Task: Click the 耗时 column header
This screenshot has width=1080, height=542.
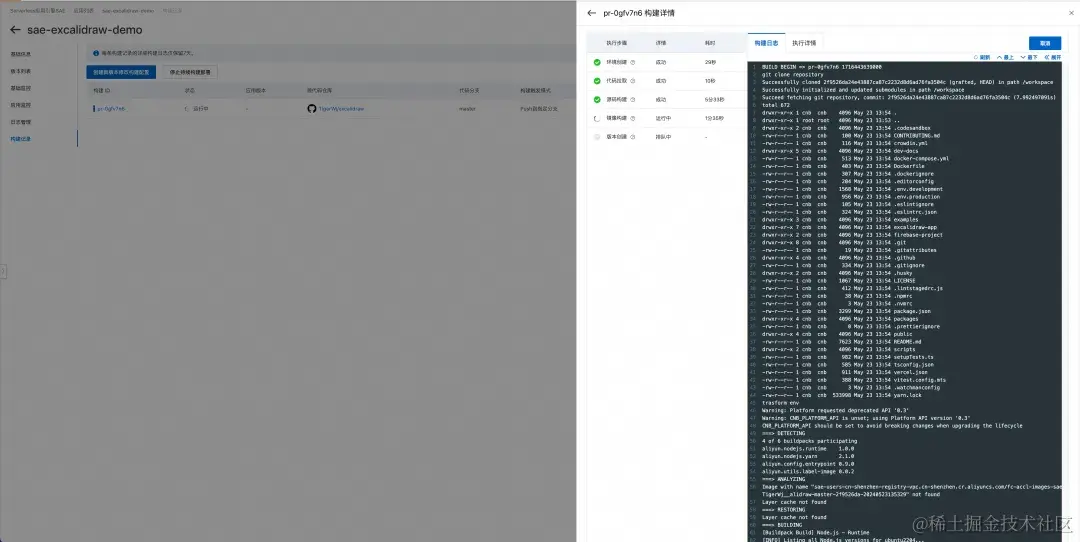Action: [x=710, y=43]
